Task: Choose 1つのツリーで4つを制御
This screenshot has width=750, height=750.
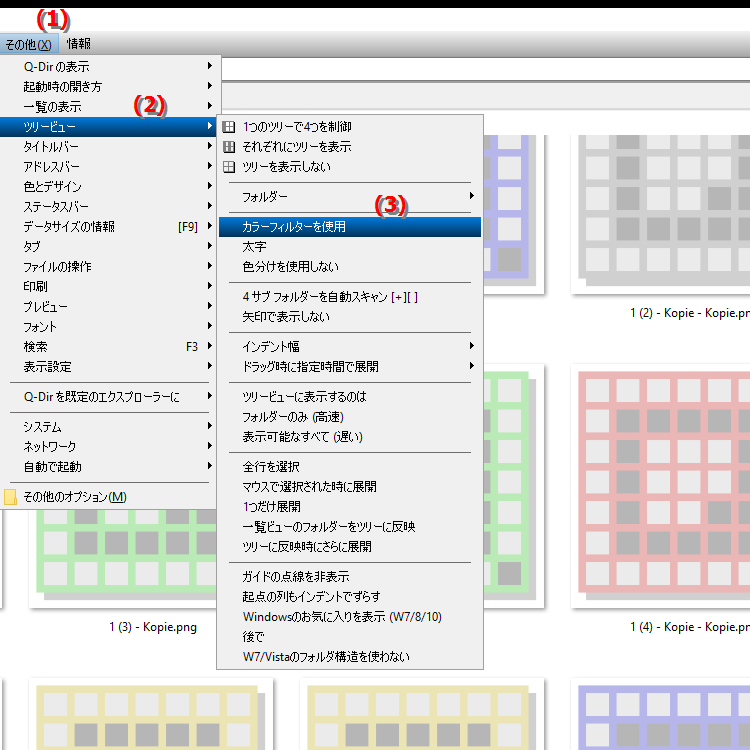Action: [x=350, y=127]
